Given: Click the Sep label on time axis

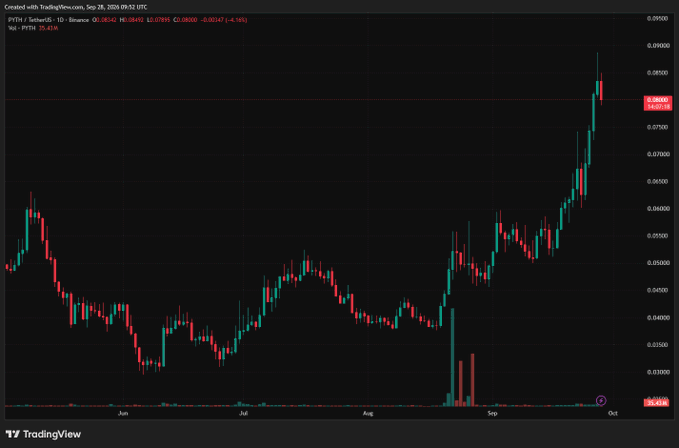Looking at the screenshot, I should 492,413.
